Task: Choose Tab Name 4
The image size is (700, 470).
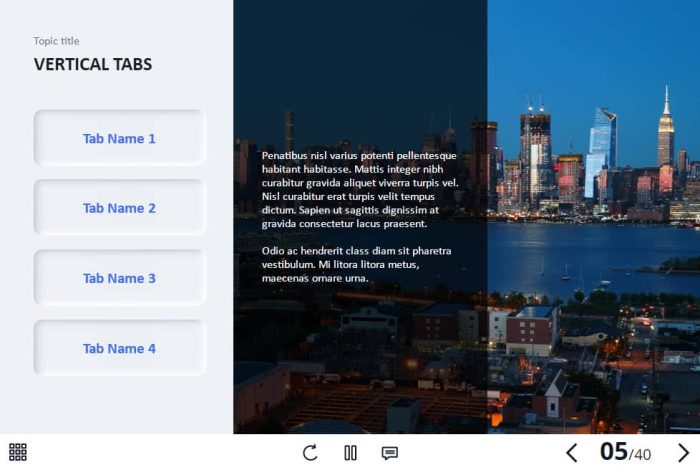Action: click(x=120, y=348)
